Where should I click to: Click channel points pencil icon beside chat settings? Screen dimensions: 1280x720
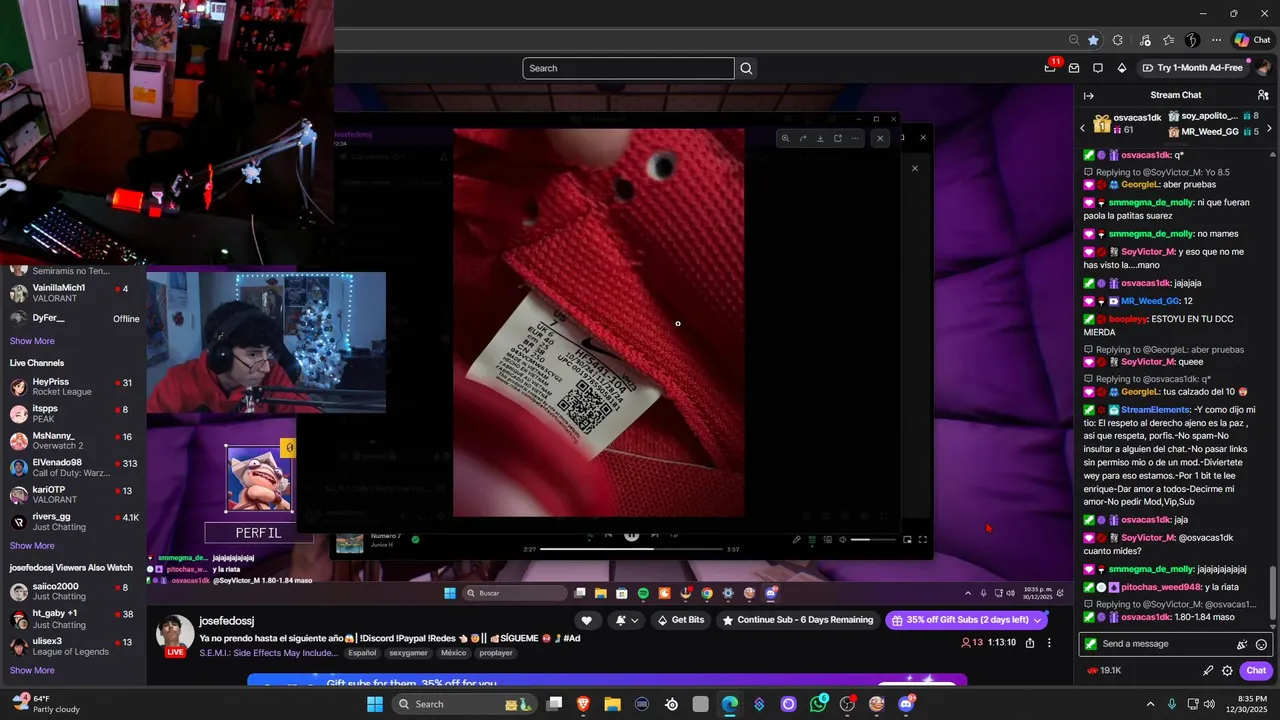point(1208,671)
